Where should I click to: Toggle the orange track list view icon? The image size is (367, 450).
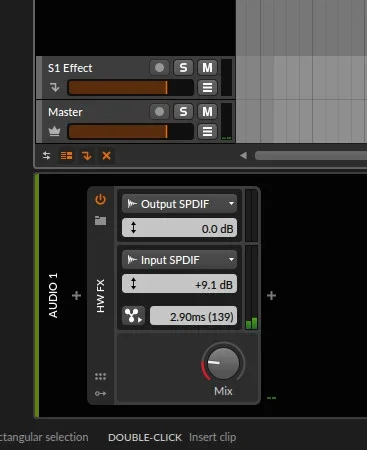[66, 156]
